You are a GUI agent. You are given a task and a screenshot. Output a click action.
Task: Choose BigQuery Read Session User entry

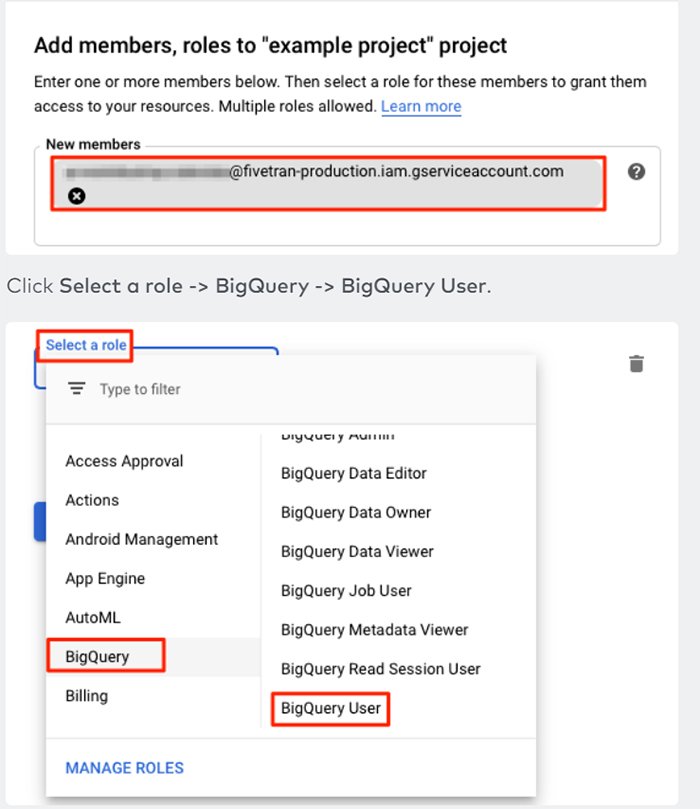[x=379, y=668]
